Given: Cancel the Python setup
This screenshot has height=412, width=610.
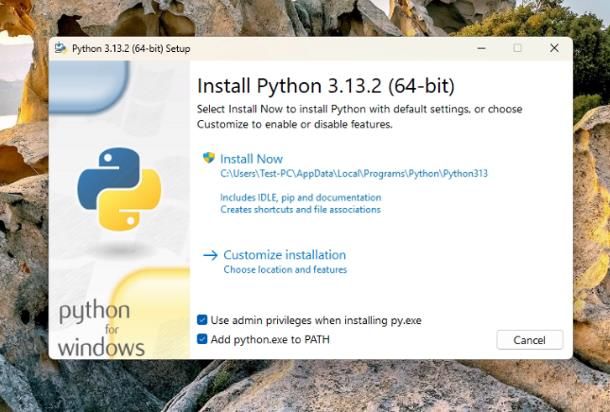Looking at the screenshot, I should point(529,340).
